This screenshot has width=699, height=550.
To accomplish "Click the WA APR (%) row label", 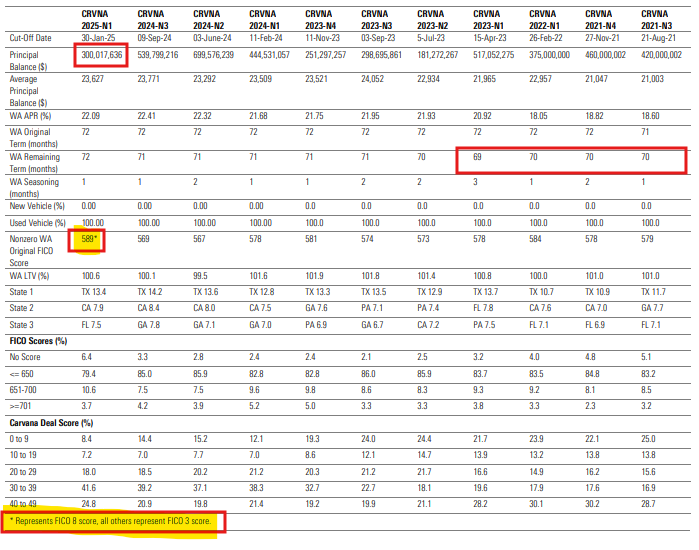I will click(30, 116).
